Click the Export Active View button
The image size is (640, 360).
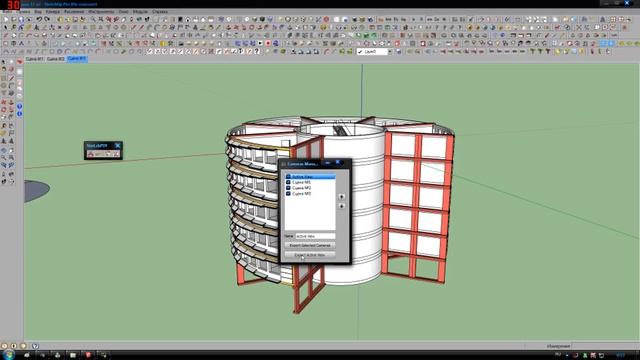[310, 255]
